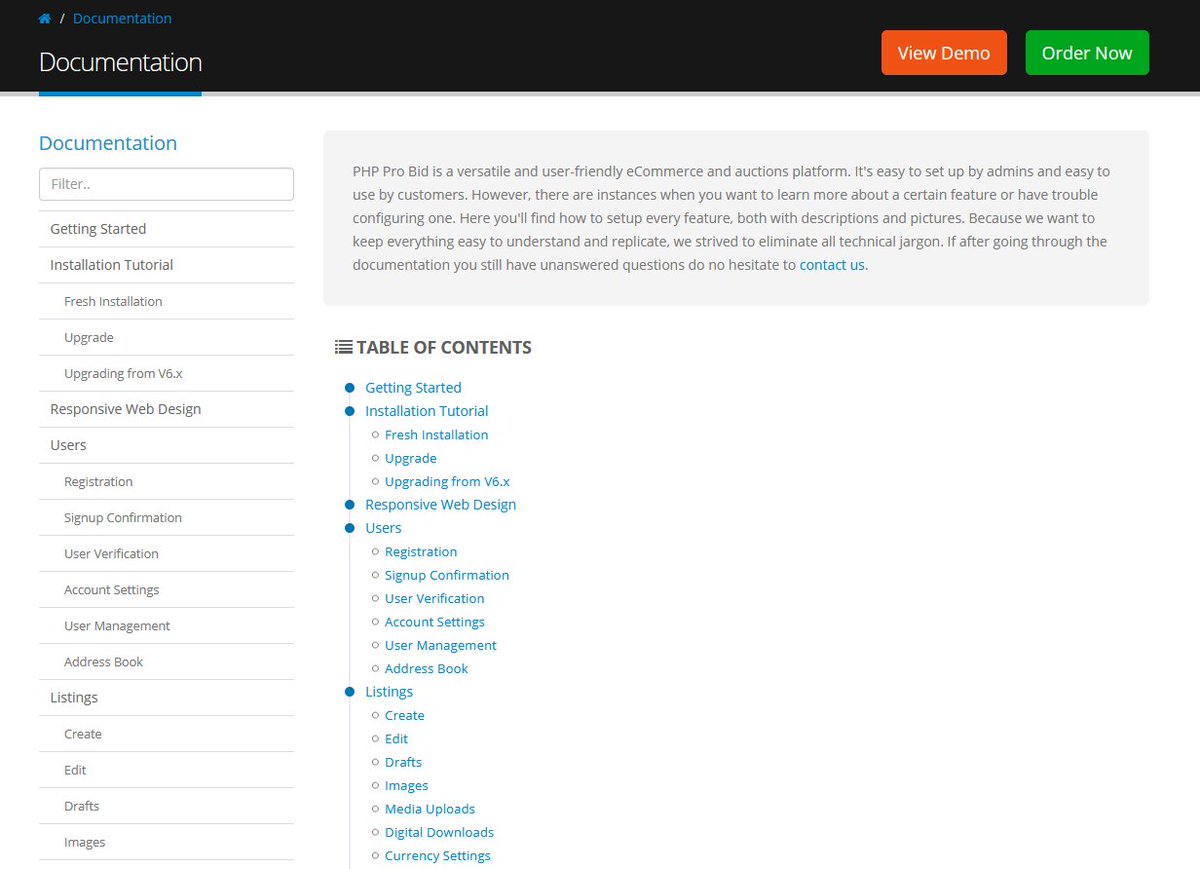This screenshot has width=1200, height=869.
Task: Open Registration in table of contents
Action: tap(421, 552)
